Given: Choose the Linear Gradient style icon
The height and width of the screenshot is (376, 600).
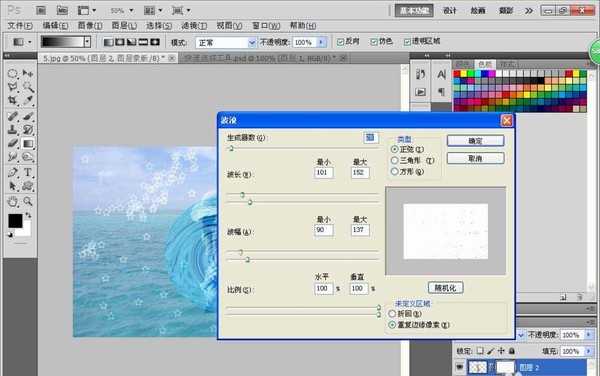Looking at the screenshot, I should point(109,42).
